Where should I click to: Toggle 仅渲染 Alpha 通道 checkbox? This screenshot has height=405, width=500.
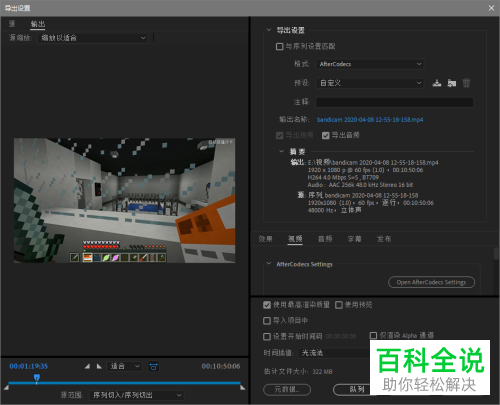[373, 335]
